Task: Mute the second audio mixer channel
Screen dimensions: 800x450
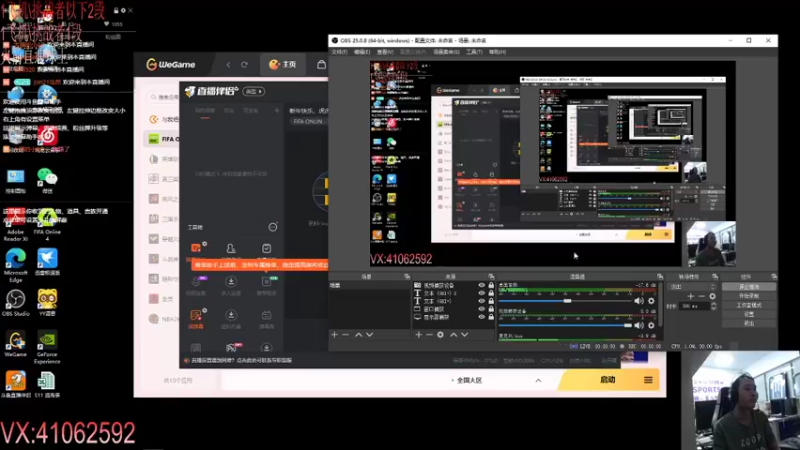Action: (x=639, y=325)
